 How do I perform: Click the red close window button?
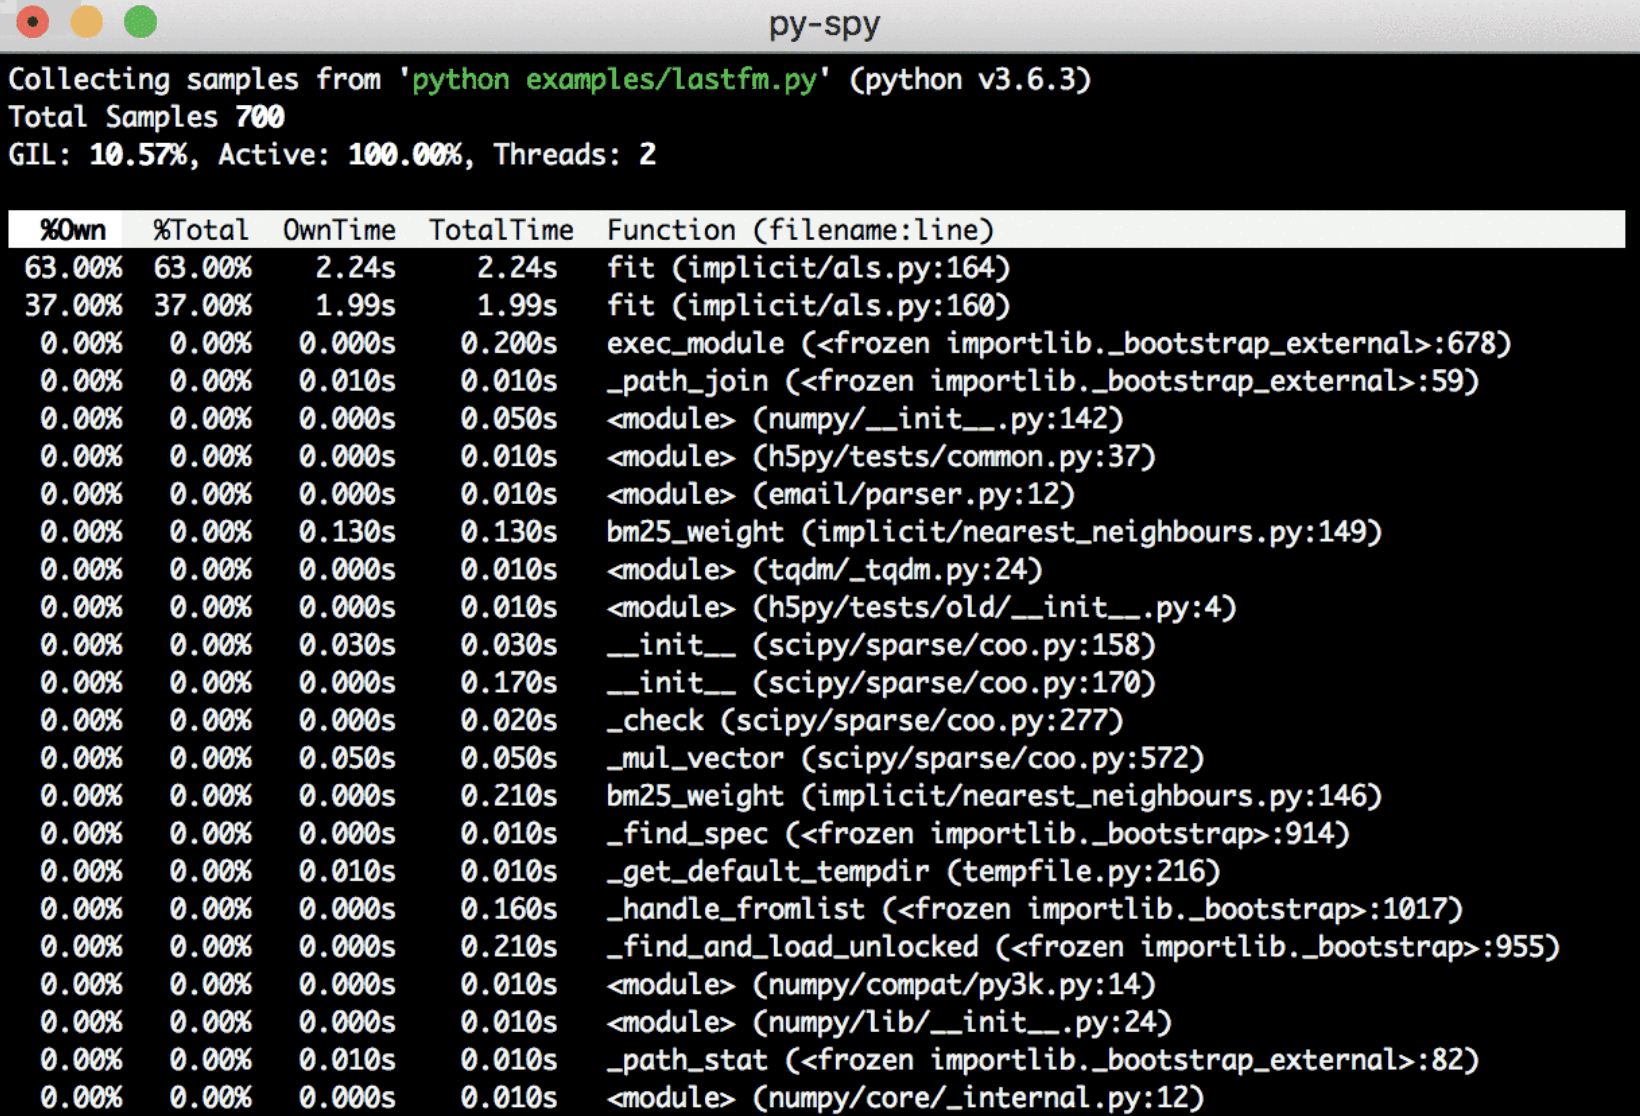33,21
